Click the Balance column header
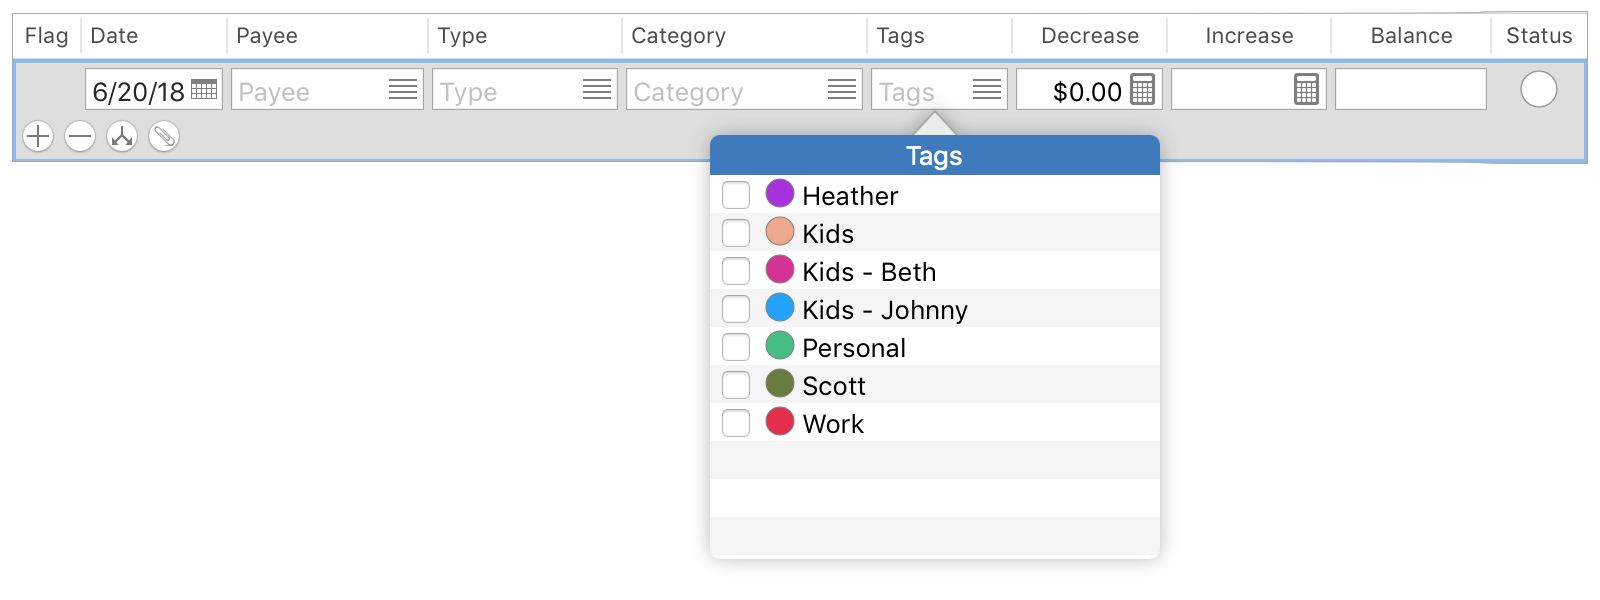This screenshot has height=600, width=1600. 1409,35
